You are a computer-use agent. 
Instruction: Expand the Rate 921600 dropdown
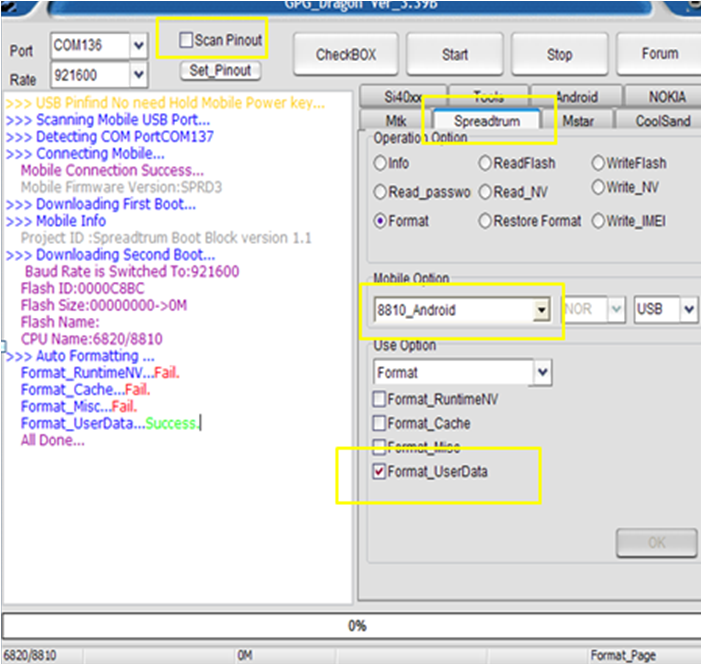(138, 75)
